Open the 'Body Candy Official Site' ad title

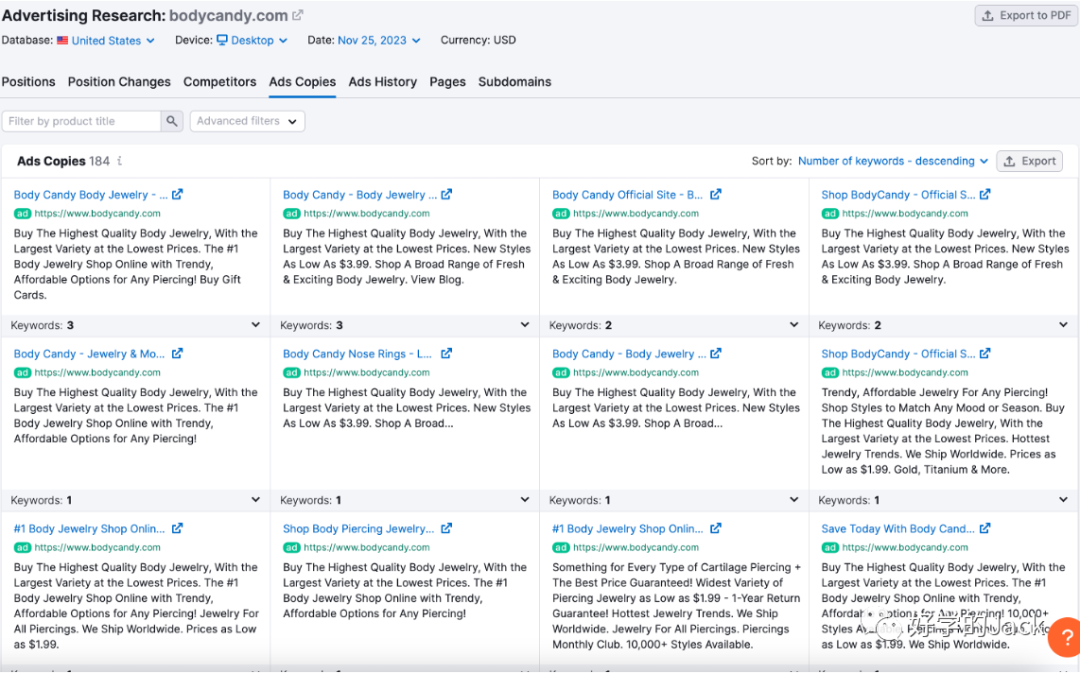click(627, 195)
